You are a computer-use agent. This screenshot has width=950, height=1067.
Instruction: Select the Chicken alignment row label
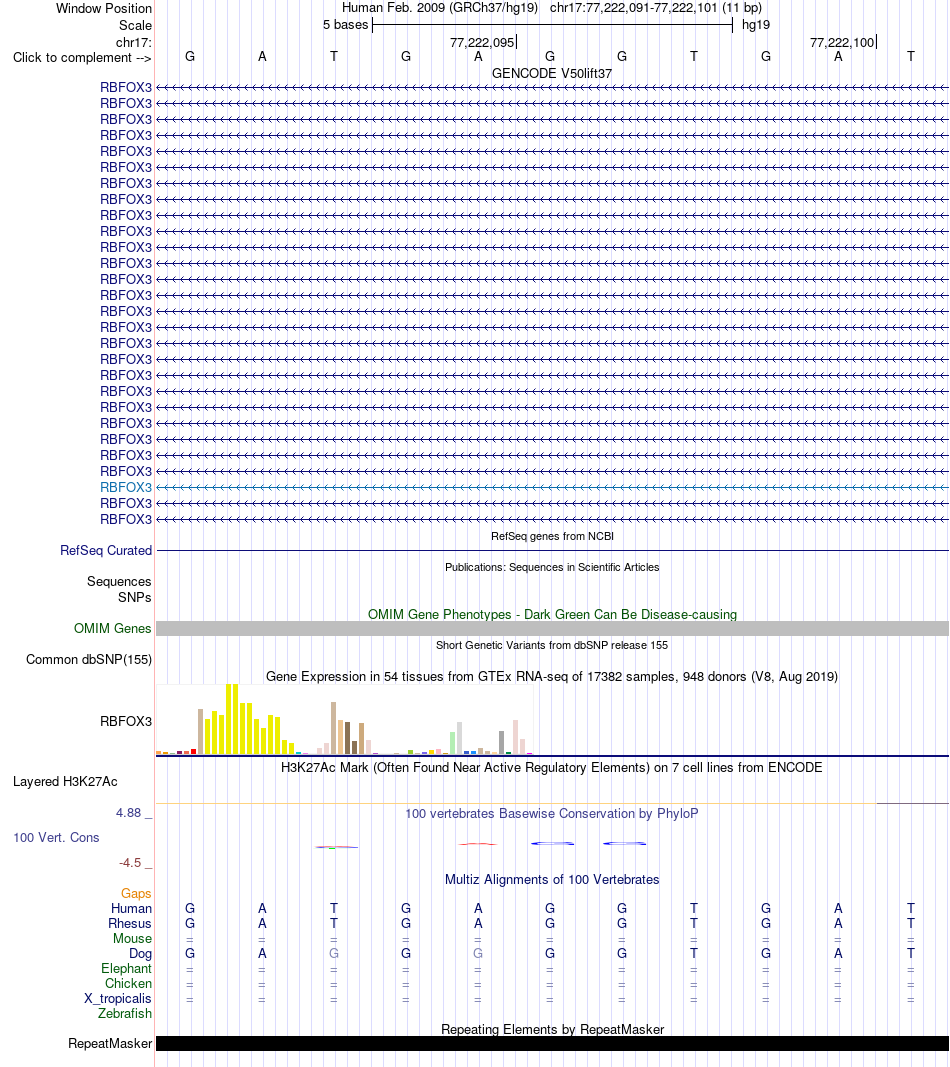tap(129, 983)
